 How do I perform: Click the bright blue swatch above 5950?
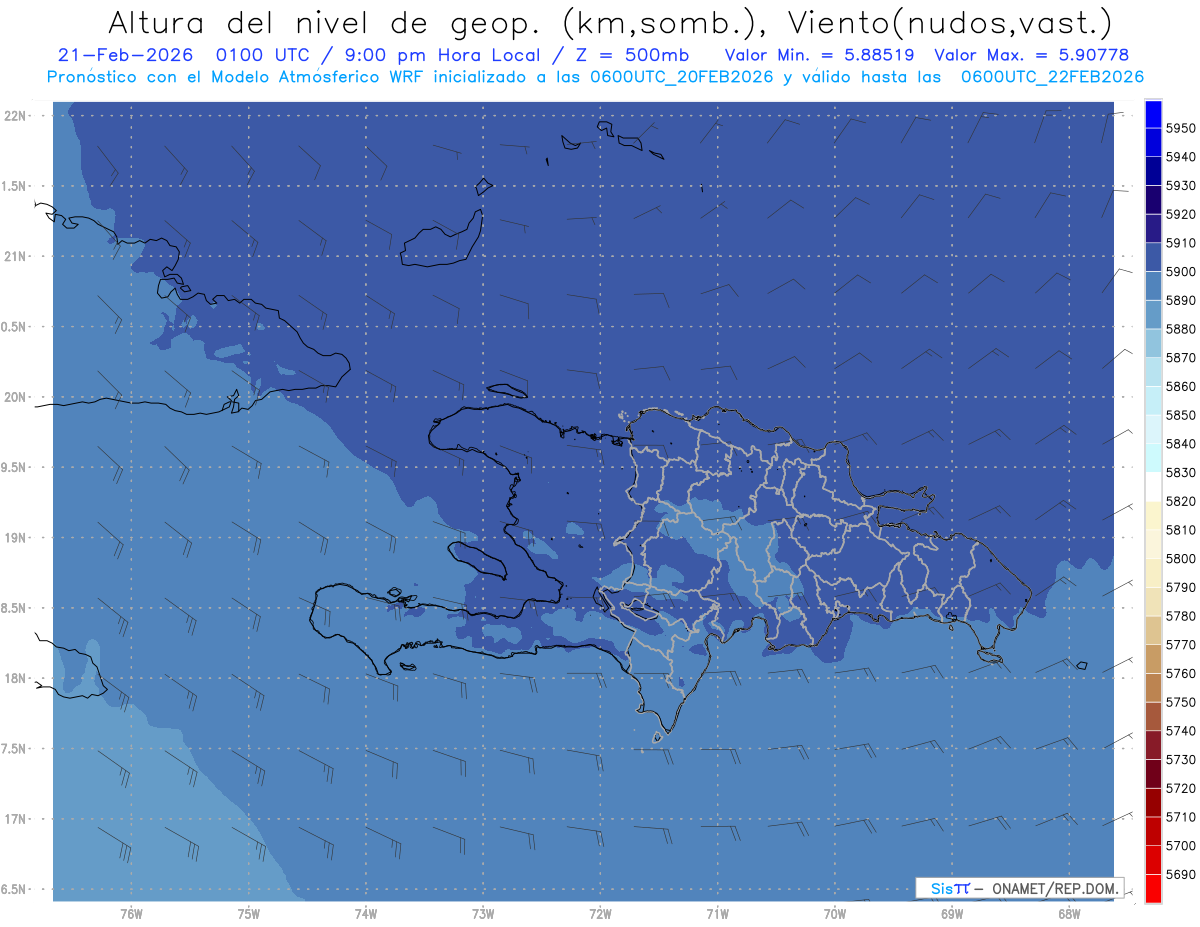pos(1153,114)
